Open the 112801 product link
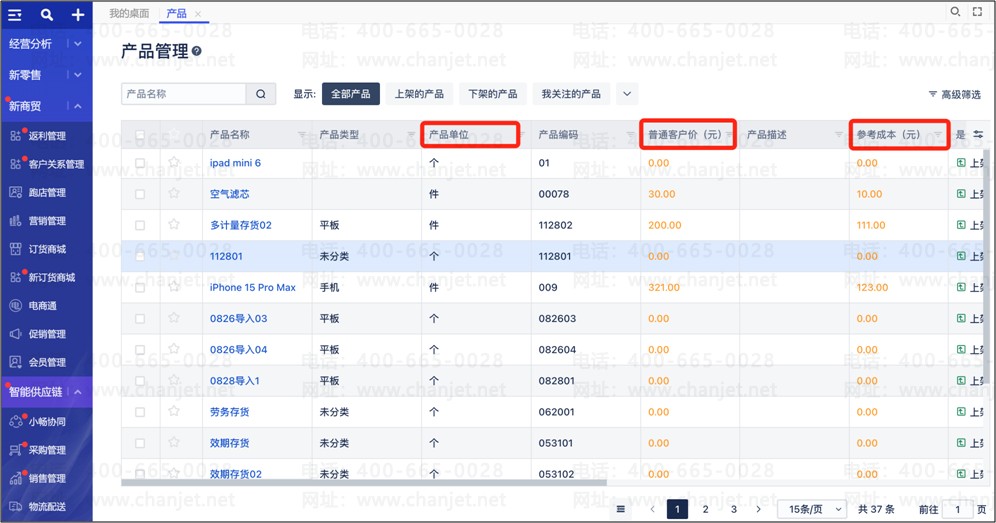The width and height of the screenshot is (996, 523). [x=226, y=256]
